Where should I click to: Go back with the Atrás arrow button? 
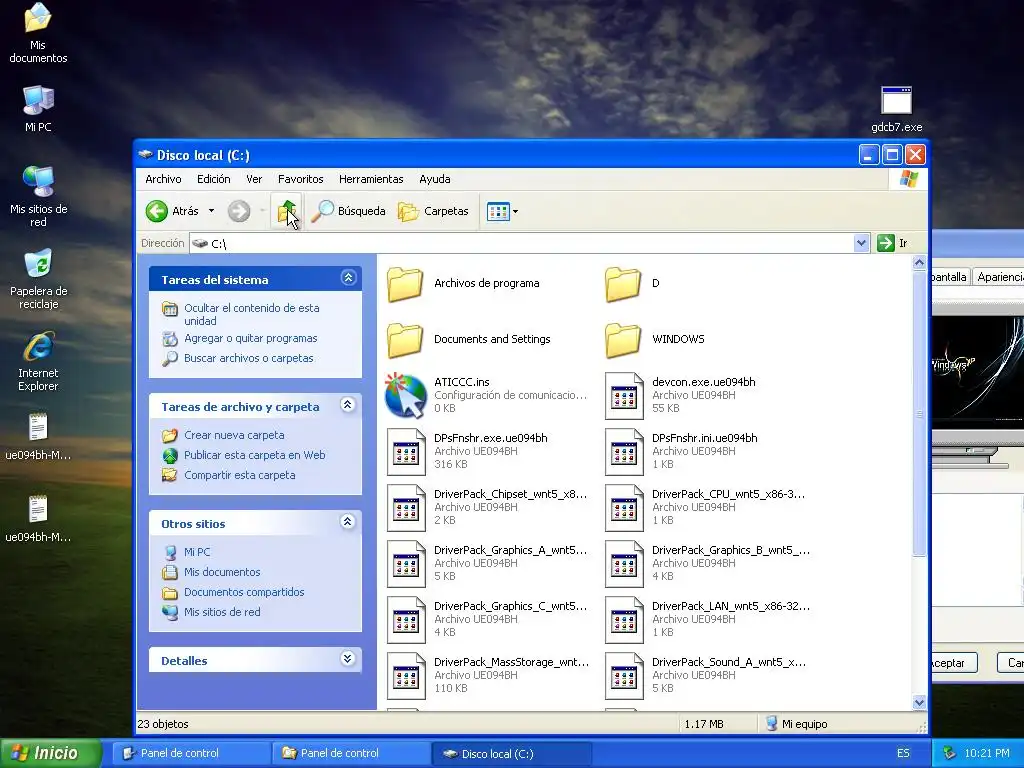point(171,211)
